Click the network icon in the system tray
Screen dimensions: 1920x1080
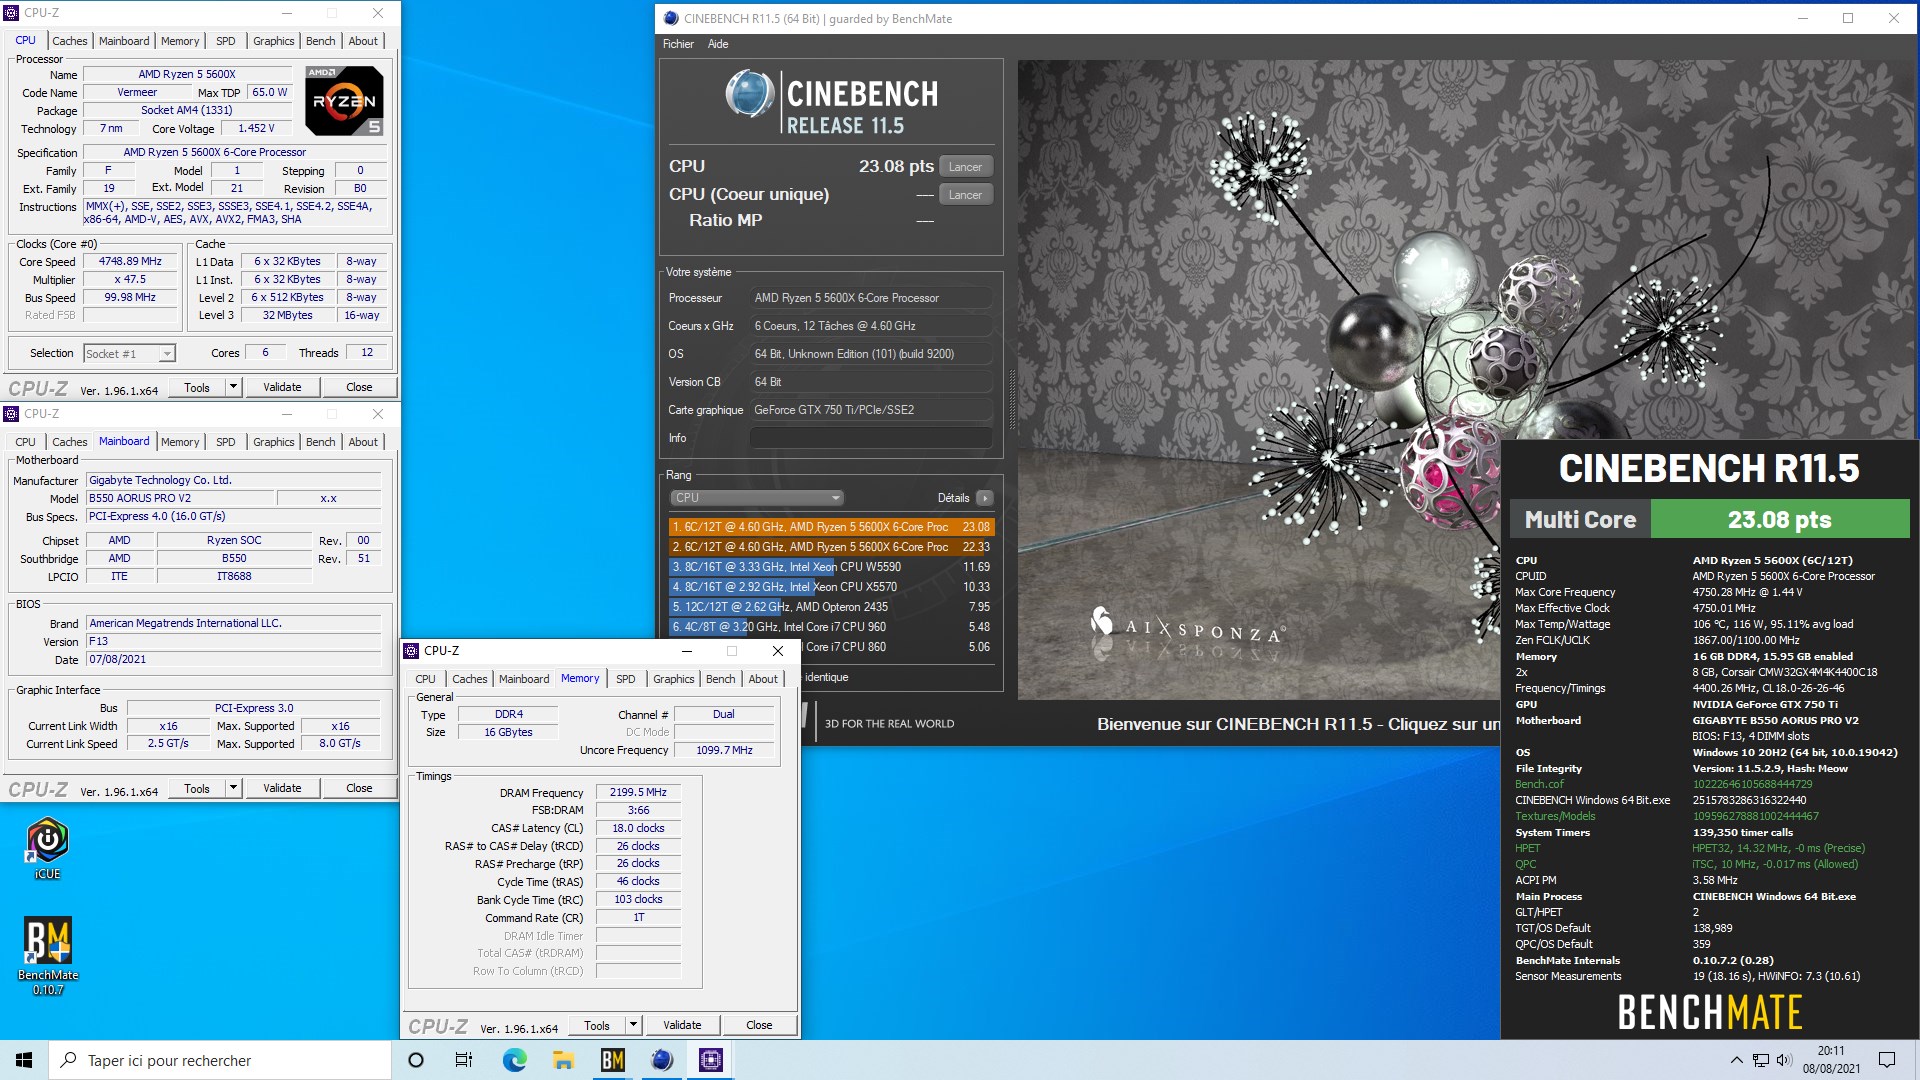point(1760,1060)
